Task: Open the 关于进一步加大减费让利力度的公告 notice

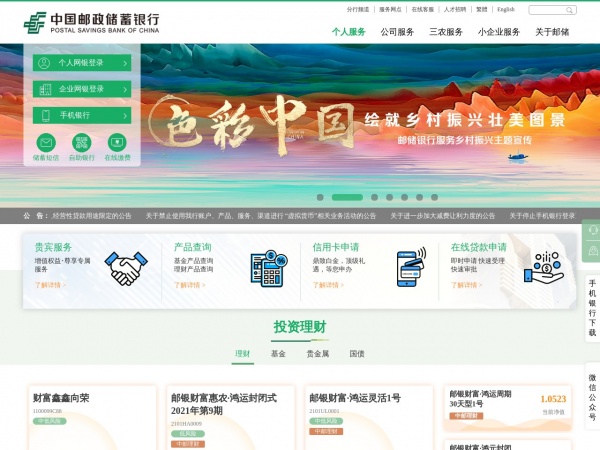Action: [x=443, y=216]
